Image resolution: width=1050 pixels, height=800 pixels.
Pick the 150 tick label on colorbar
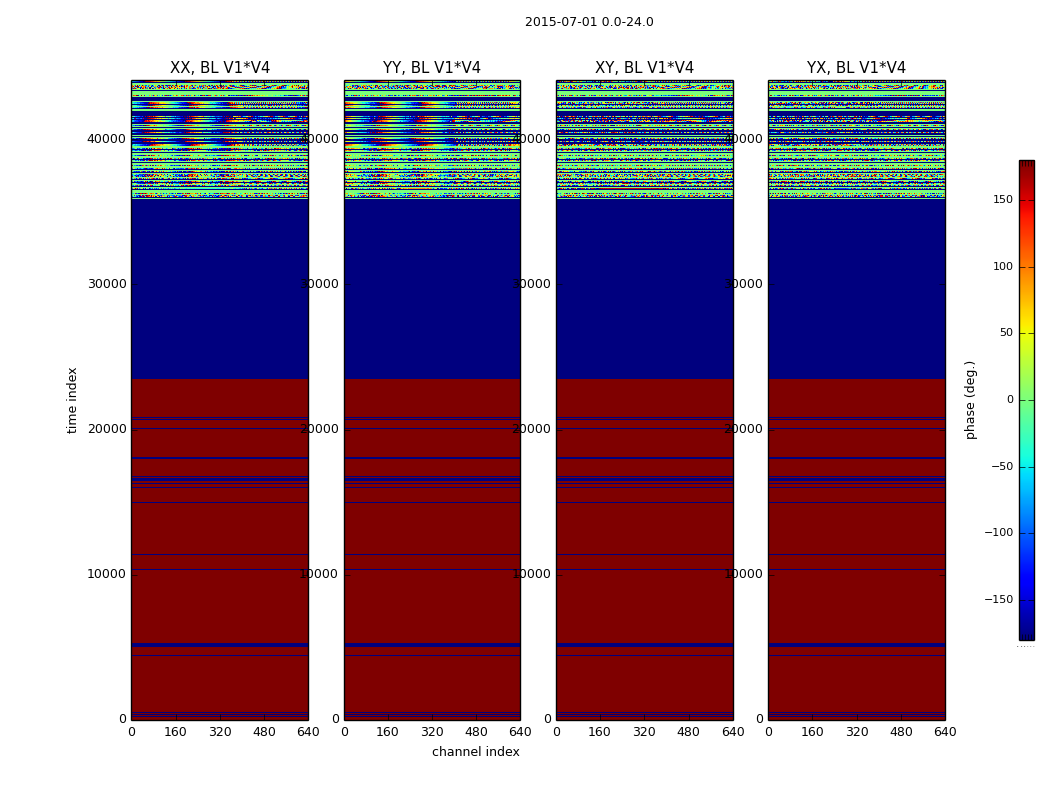pos(1002,200)
